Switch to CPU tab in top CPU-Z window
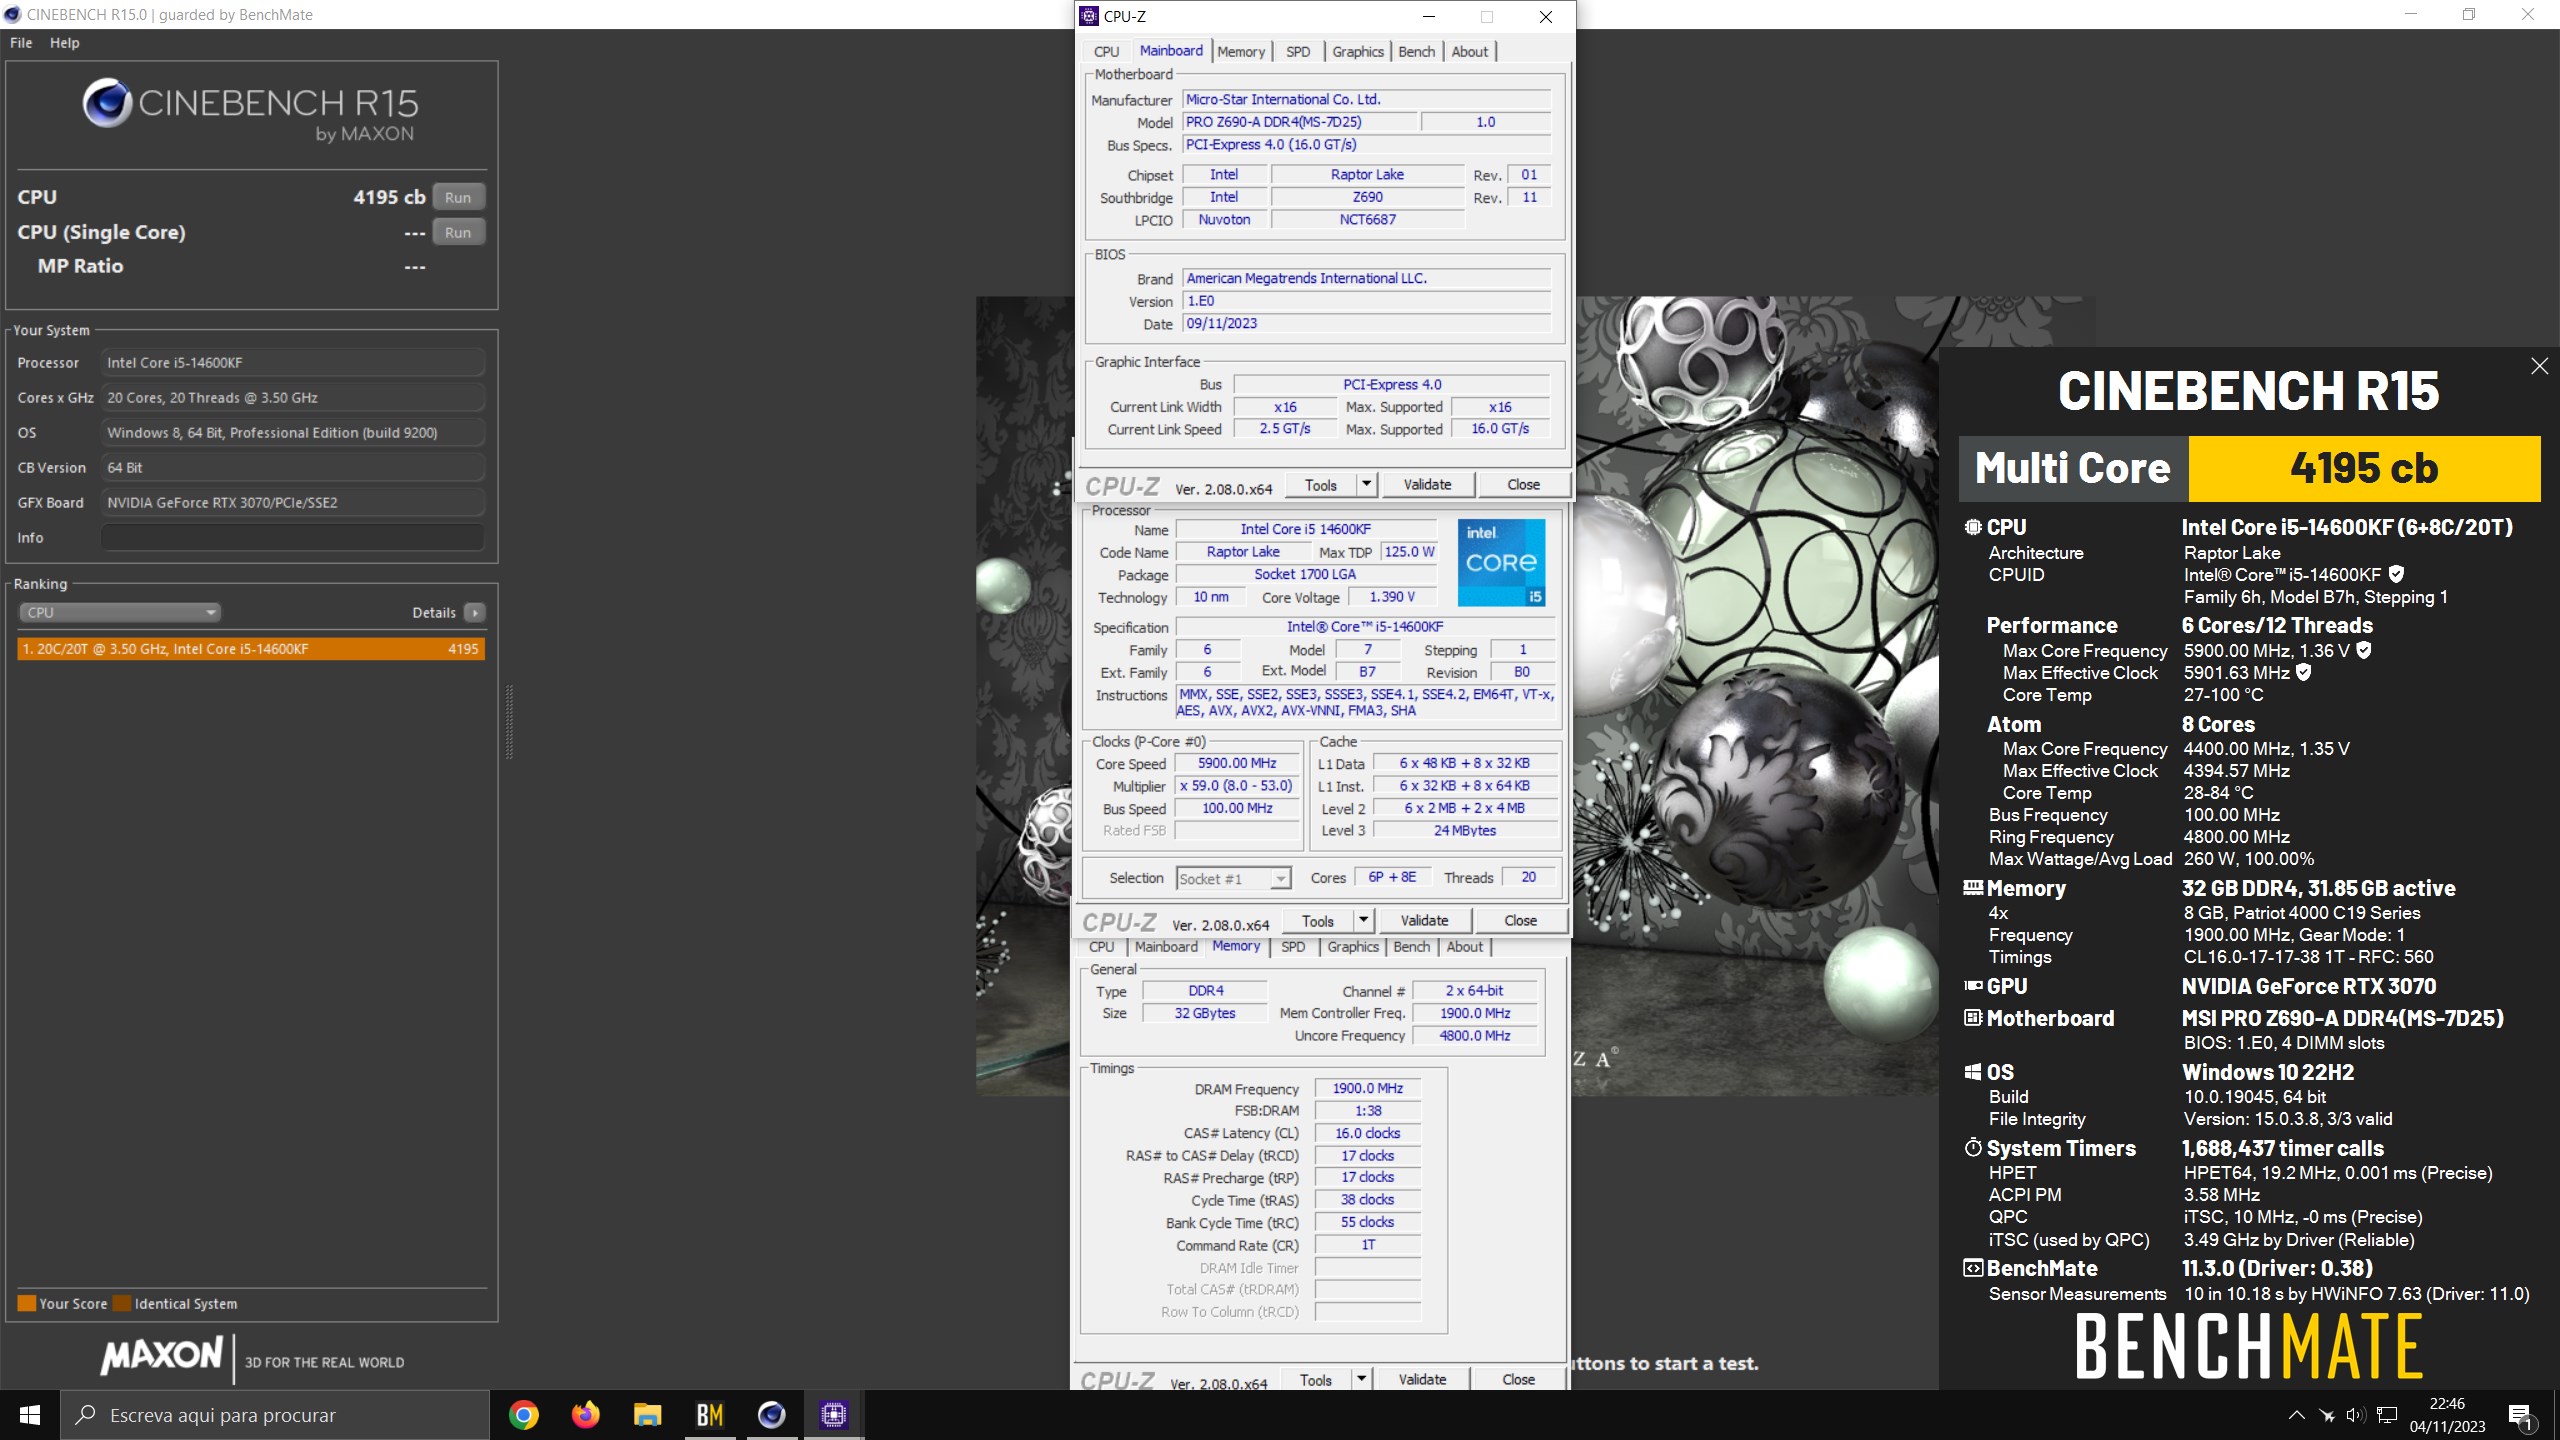Viewport: 2560px width, 1440px height. click(1106, 51)
